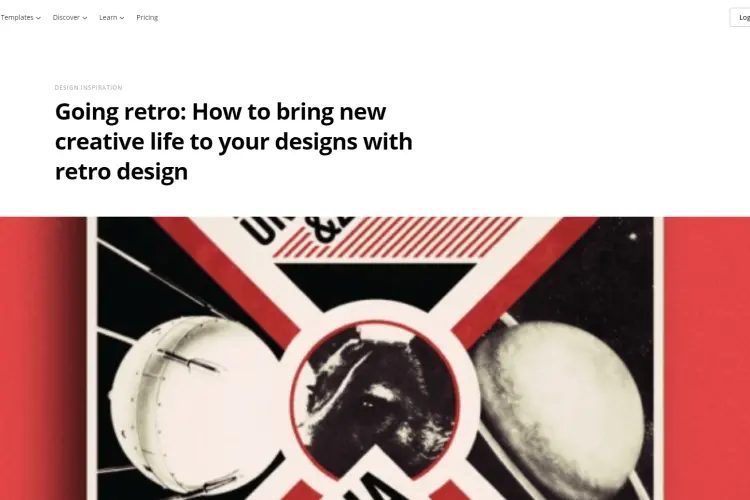Open the Design Inspiration category link
Screen dimensions: 750x500
click(88, 88)
